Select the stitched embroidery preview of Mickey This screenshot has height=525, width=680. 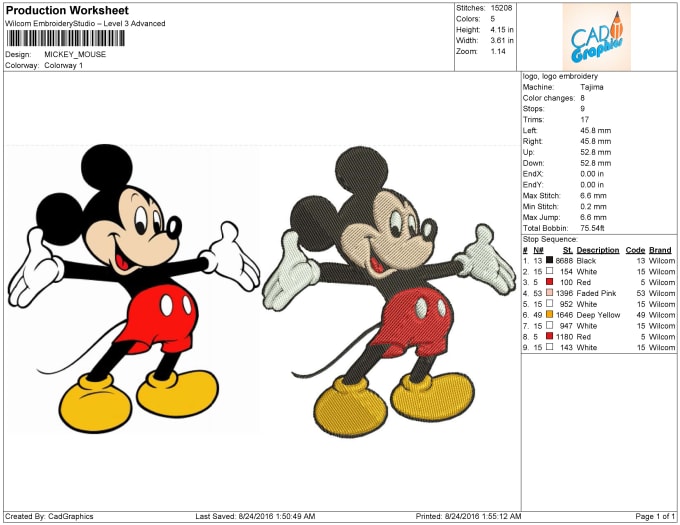coord(389,291)
